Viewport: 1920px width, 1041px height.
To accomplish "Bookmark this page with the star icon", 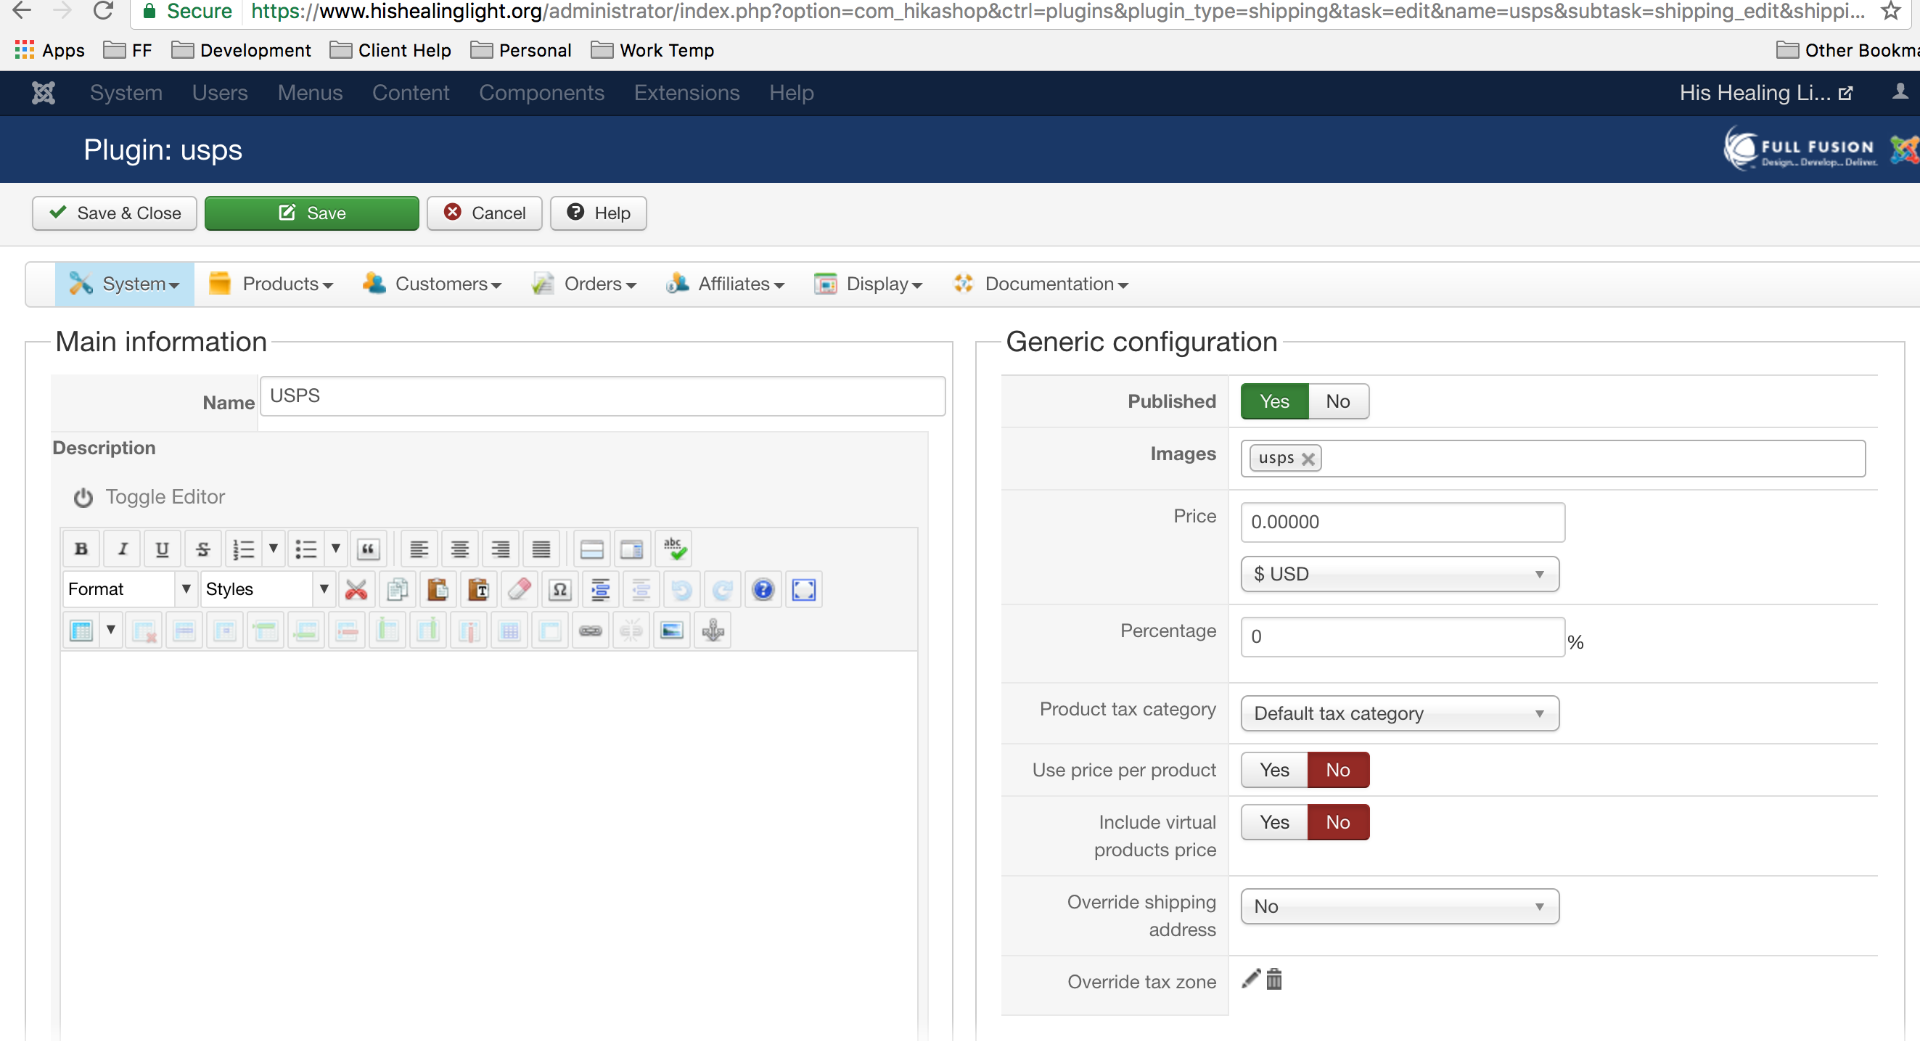I will (x=1890, y=12).
